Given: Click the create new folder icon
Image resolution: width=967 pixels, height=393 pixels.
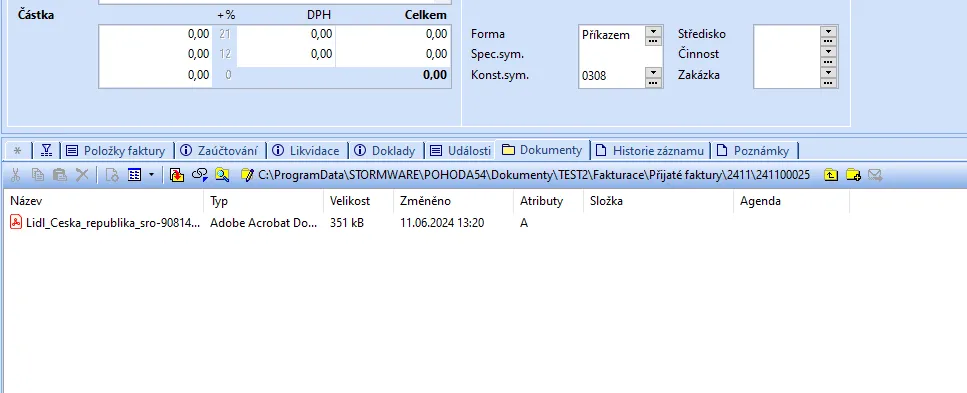Looking at the screenshot, I should point(853,175).
